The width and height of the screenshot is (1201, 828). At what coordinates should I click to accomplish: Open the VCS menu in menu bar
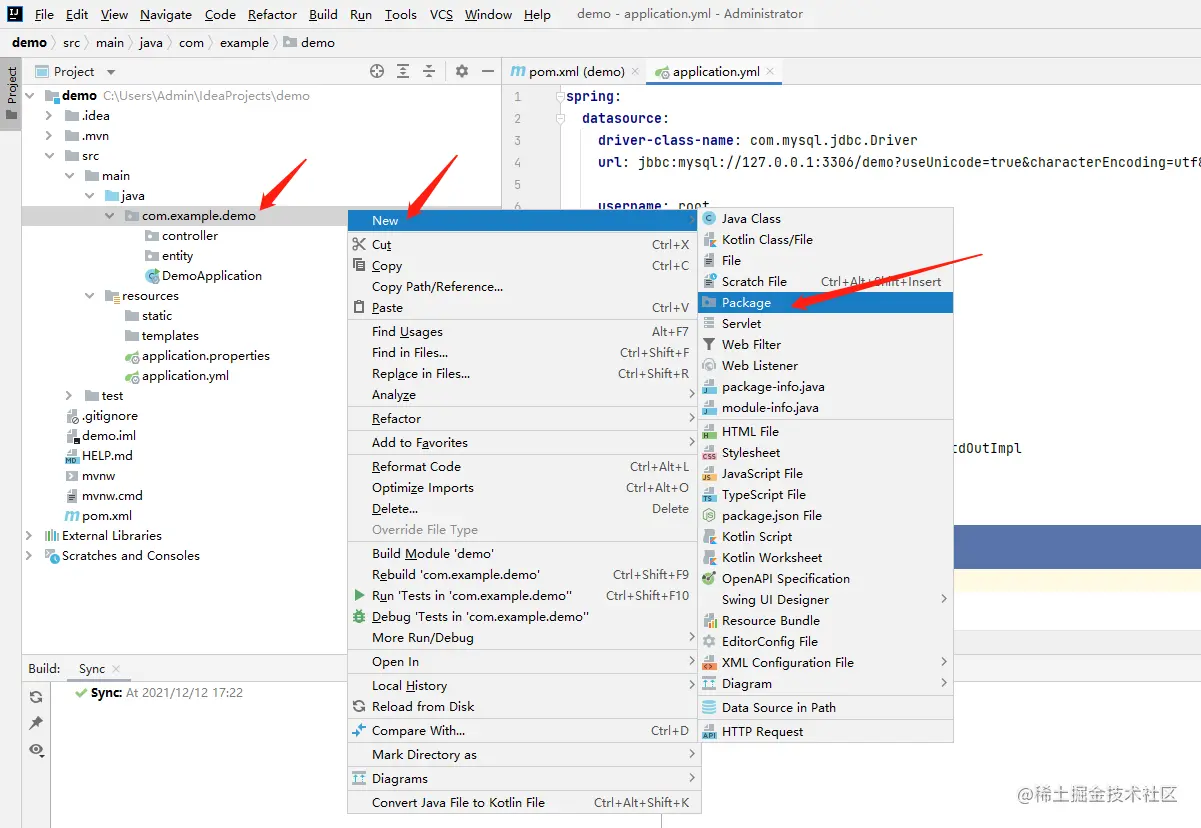pyautogui.click(x=441, y=14)
